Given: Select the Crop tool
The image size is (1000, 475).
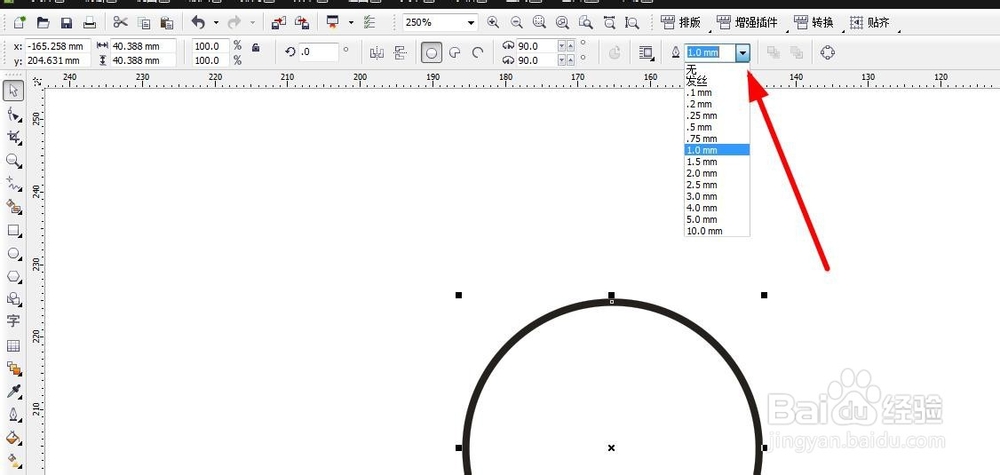Looking at the screenshot, I should pyautogui.click(x=14, y=137).
